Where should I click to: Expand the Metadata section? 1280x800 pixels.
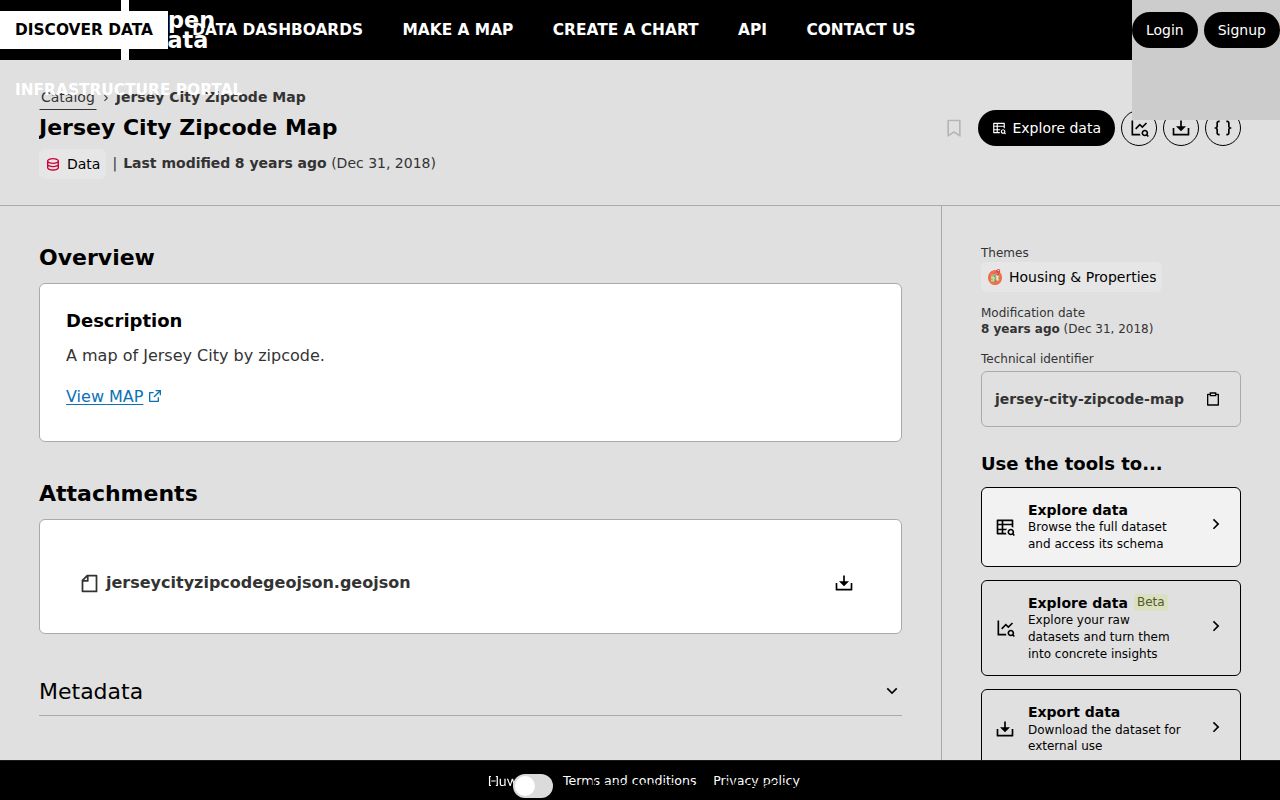(x=470, y=691)
